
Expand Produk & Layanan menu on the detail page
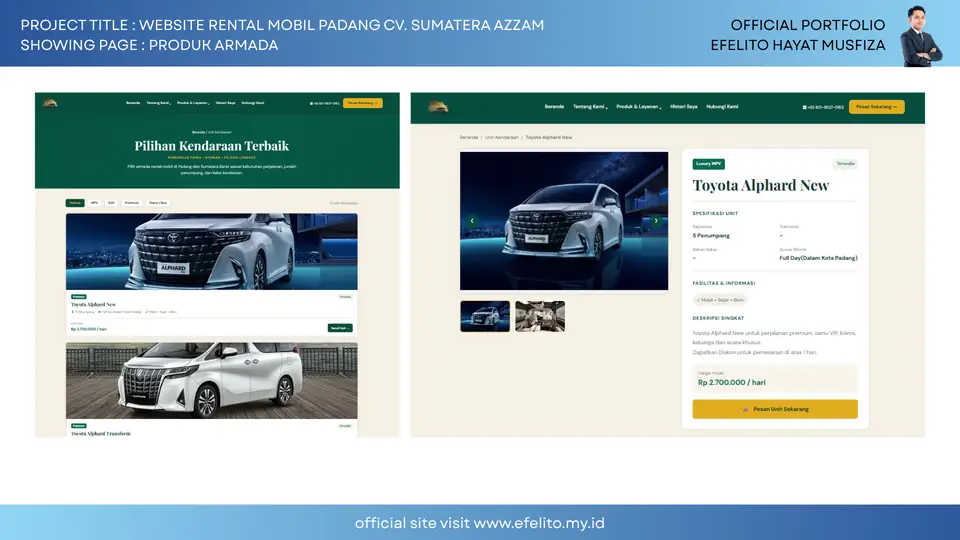(x=639, y=107)
